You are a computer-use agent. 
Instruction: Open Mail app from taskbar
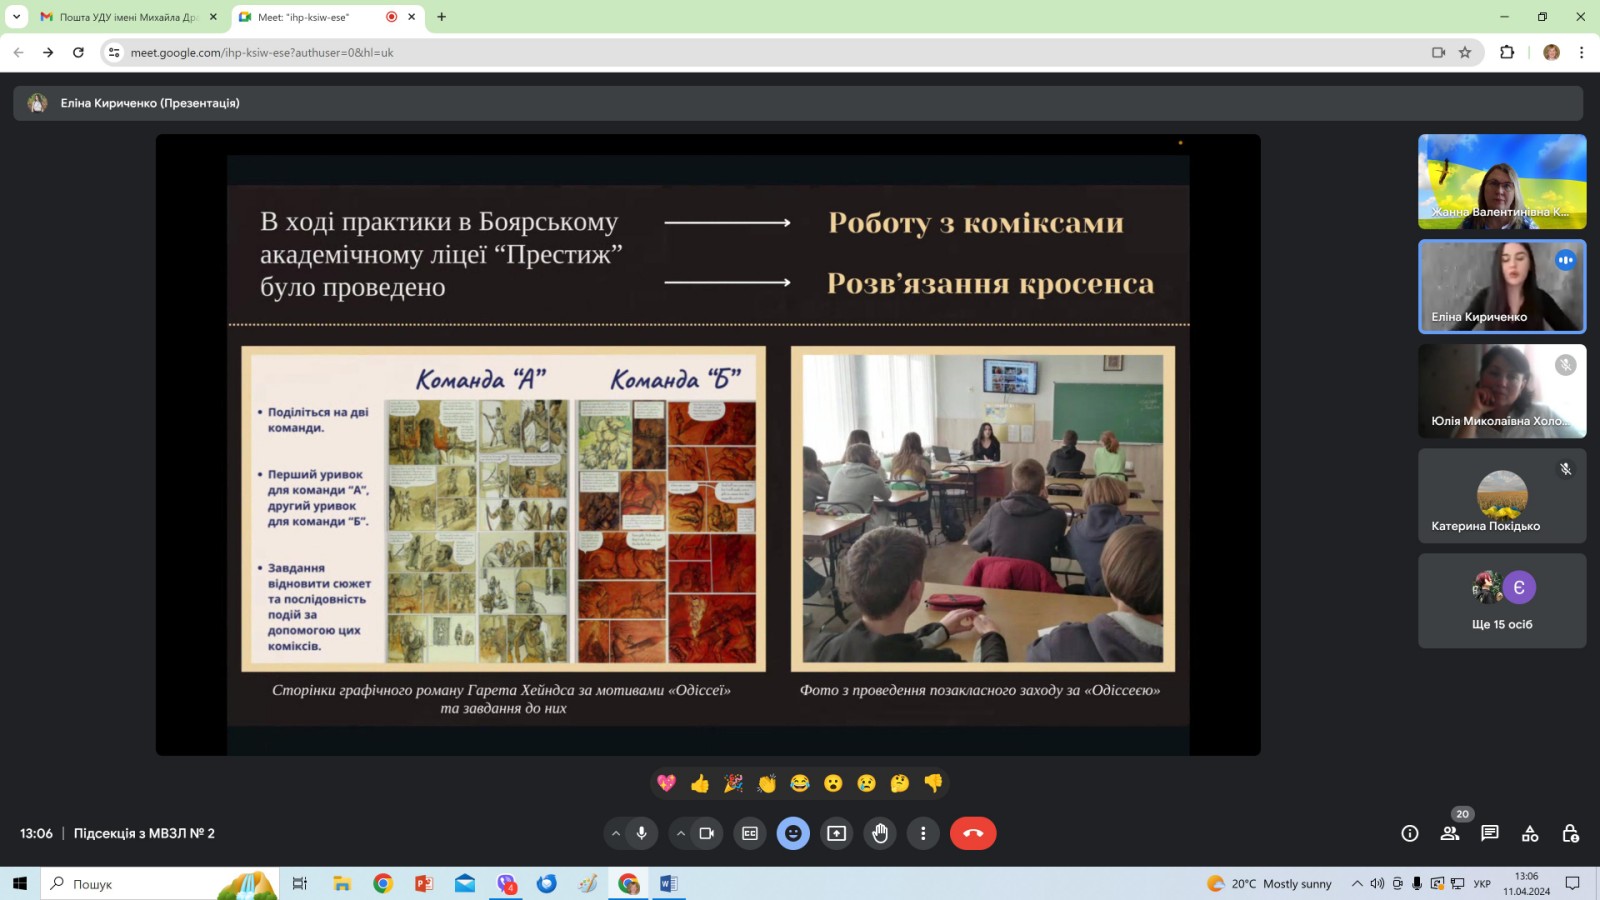pyautogui.click(x=465, y=883)
